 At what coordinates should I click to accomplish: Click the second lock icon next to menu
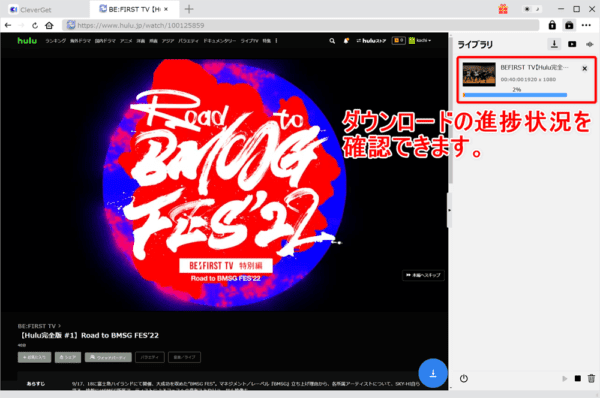click(x=569, y=25)
